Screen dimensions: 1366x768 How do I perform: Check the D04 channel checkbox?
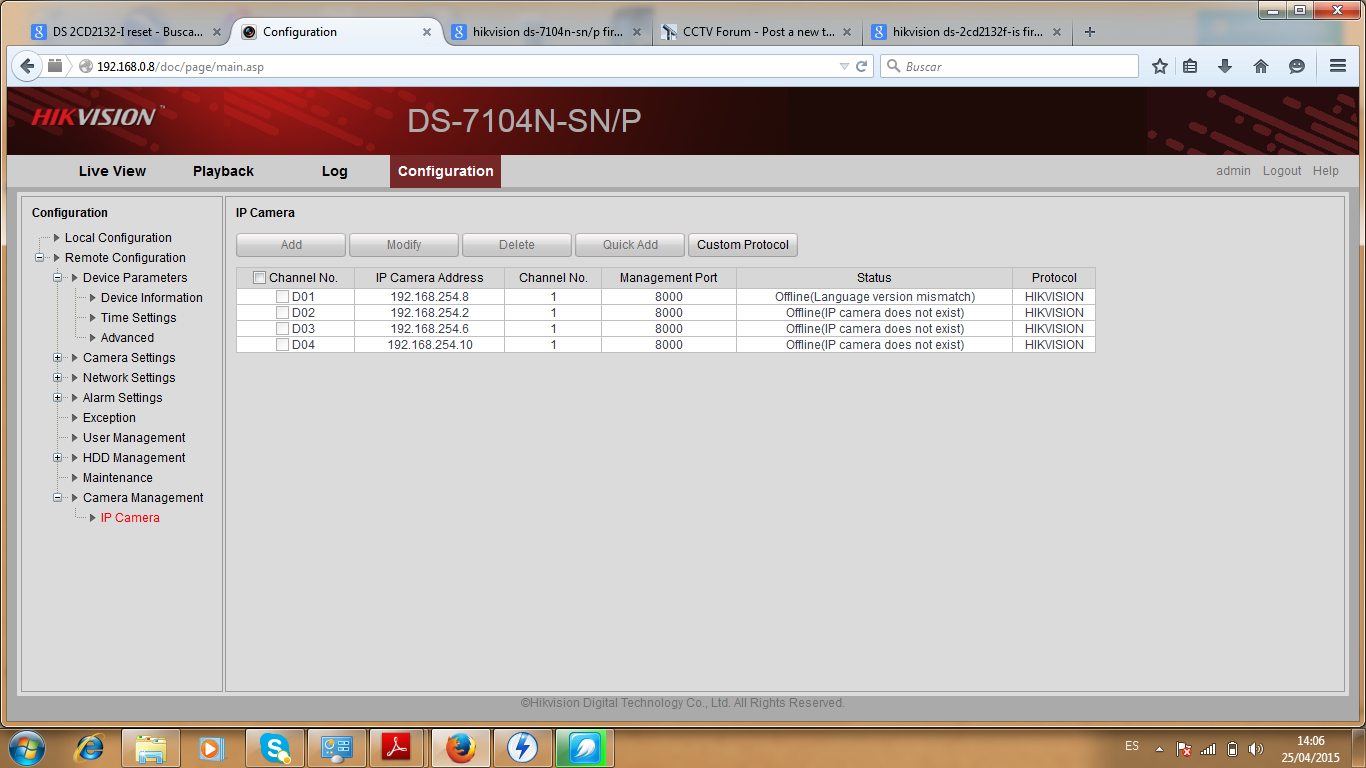283,345
